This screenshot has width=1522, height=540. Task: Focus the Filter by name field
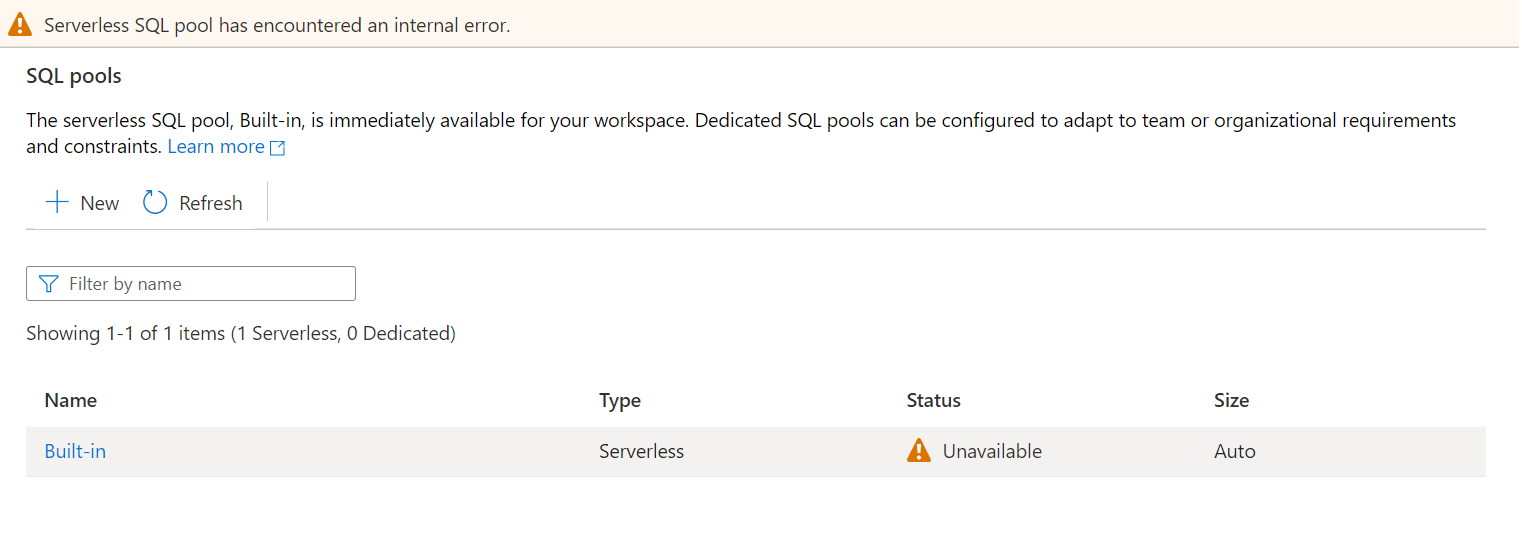coord(191,284)
